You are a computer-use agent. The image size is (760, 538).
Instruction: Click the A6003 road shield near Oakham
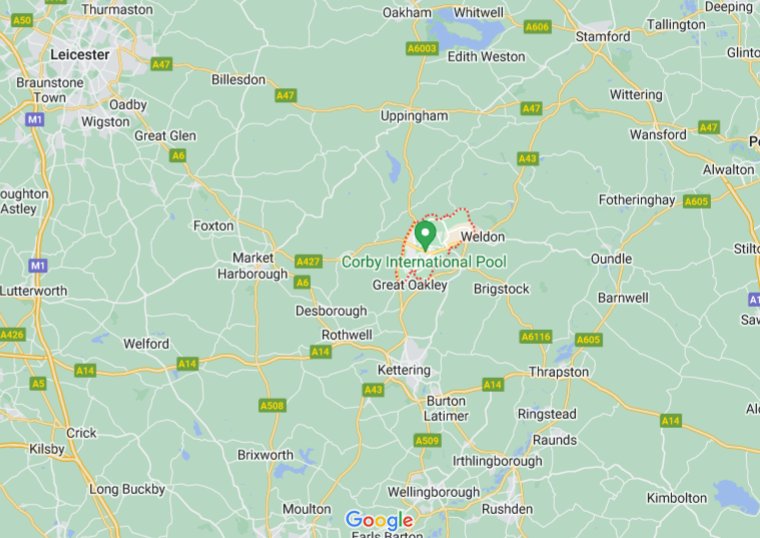[x=422, y=48]
